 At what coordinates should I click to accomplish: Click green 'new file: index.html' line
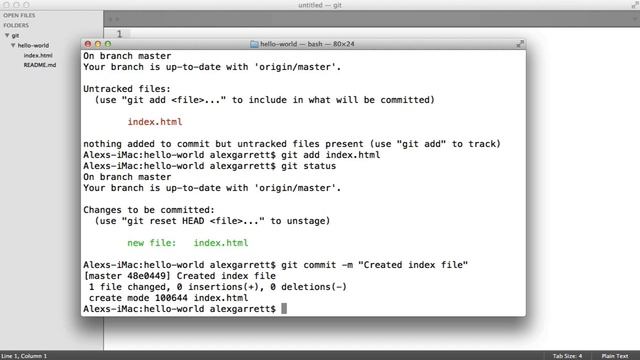[187, 243]
